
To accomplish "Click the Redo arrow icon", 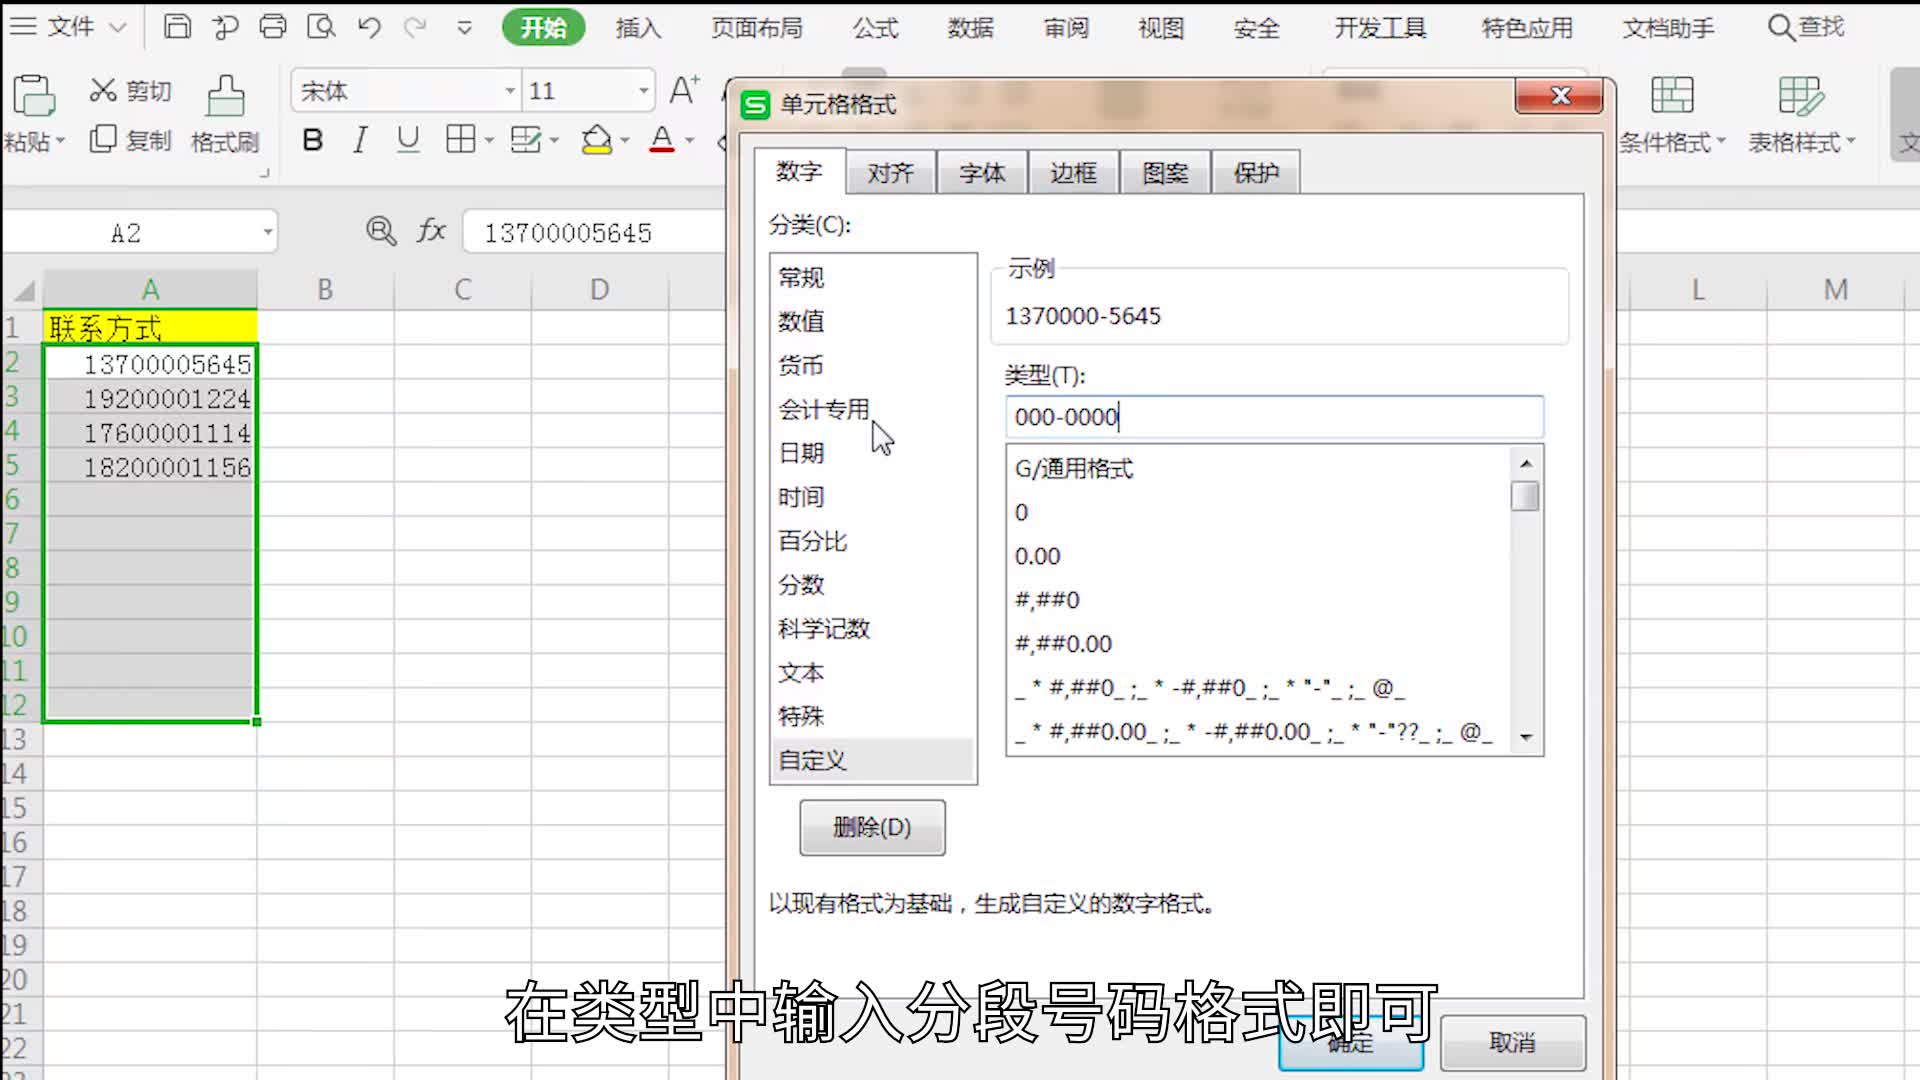I will tap(415, 27).
